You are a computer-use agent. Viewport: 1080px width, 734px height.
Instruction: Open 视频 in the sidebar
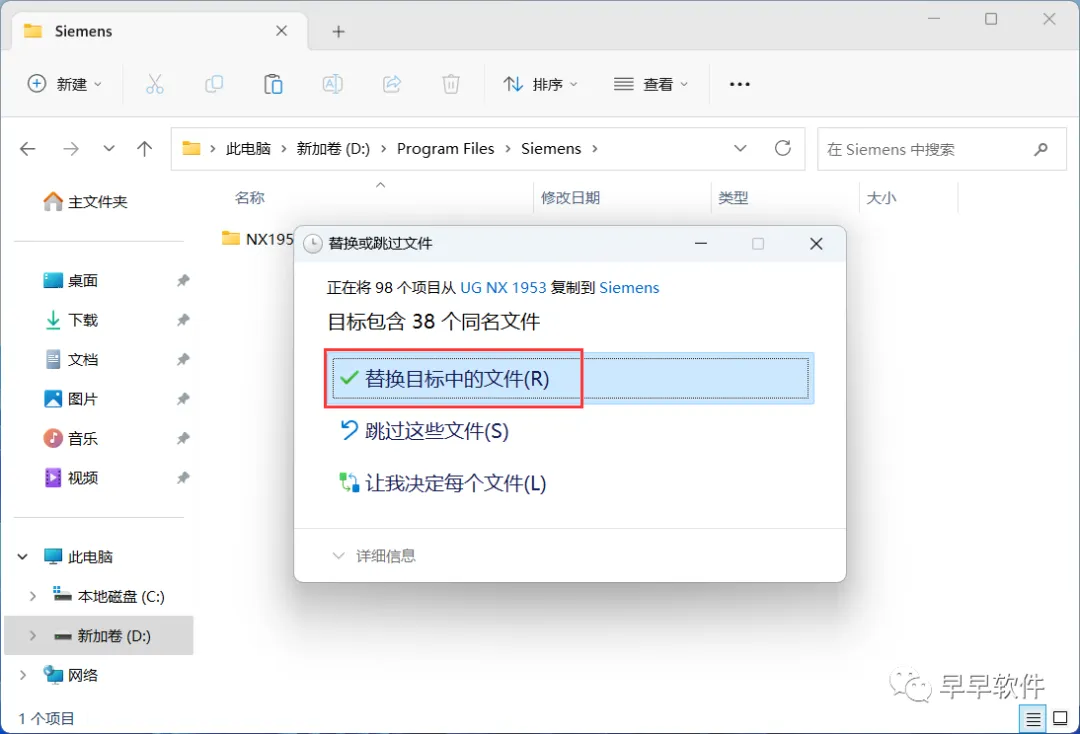[x=71, y=477]
